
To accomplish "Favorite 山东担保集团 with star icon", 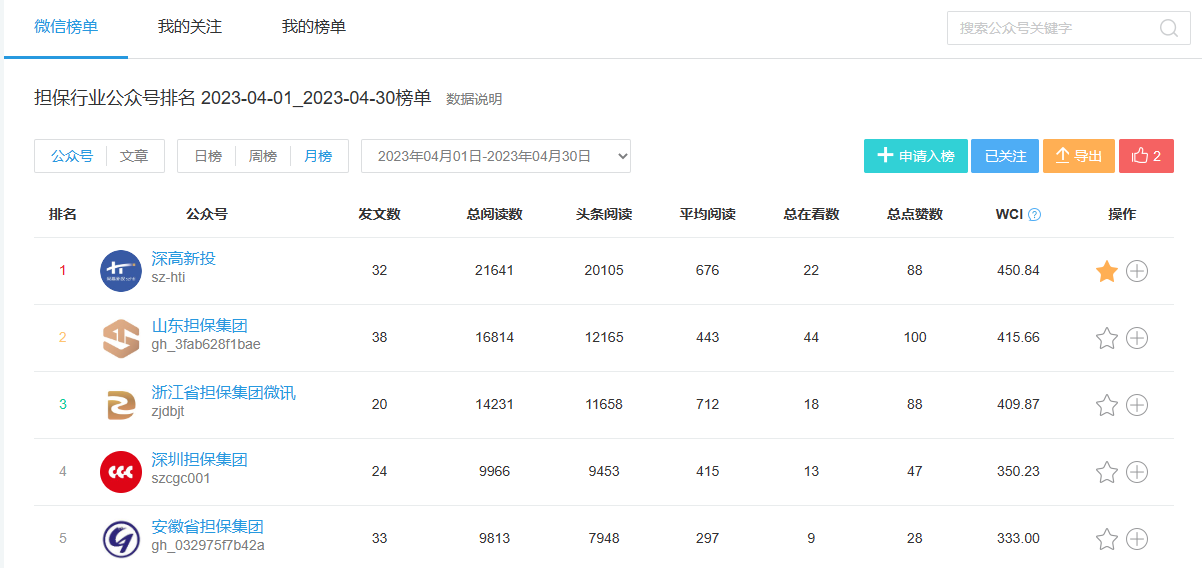I will point(1106,338).
